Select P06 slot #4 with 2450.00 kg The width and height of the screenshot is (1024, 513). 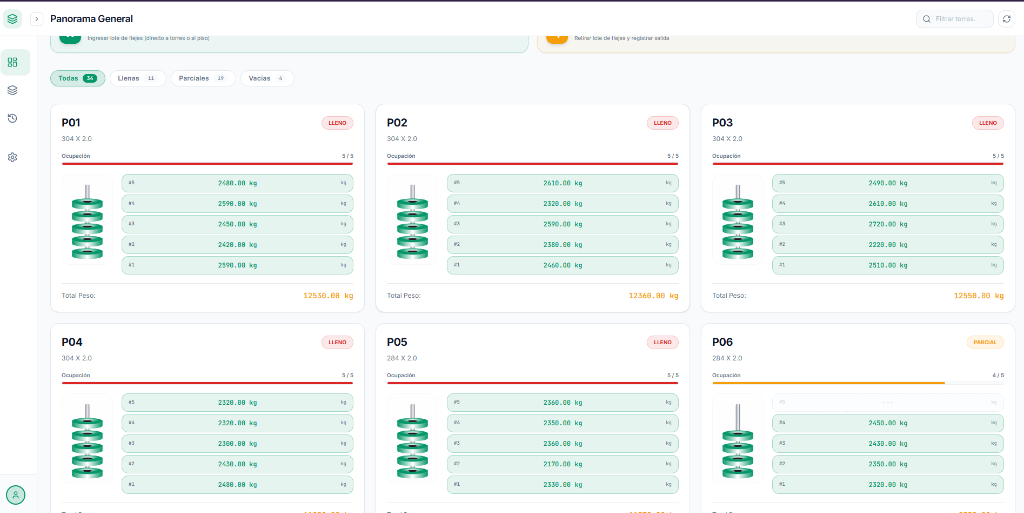click(888, 423)
